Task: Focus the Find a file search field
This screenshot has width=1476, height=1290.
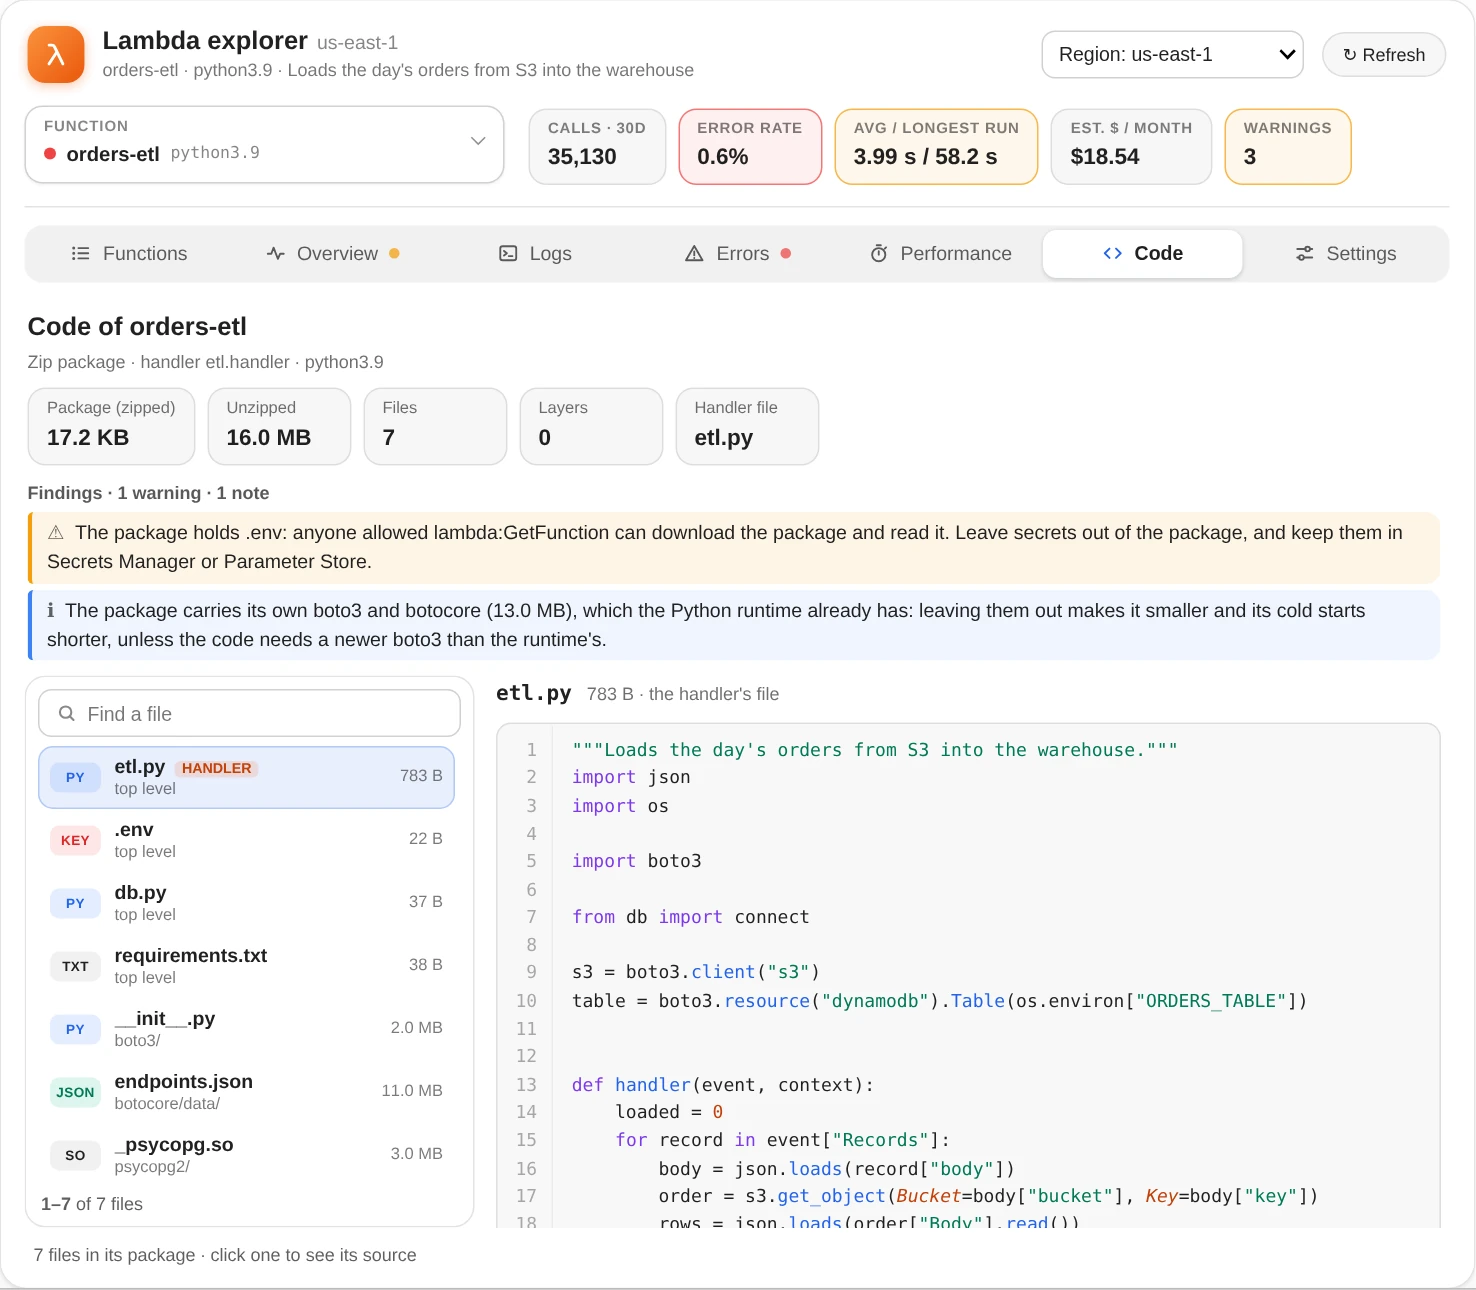Action: 249,714
